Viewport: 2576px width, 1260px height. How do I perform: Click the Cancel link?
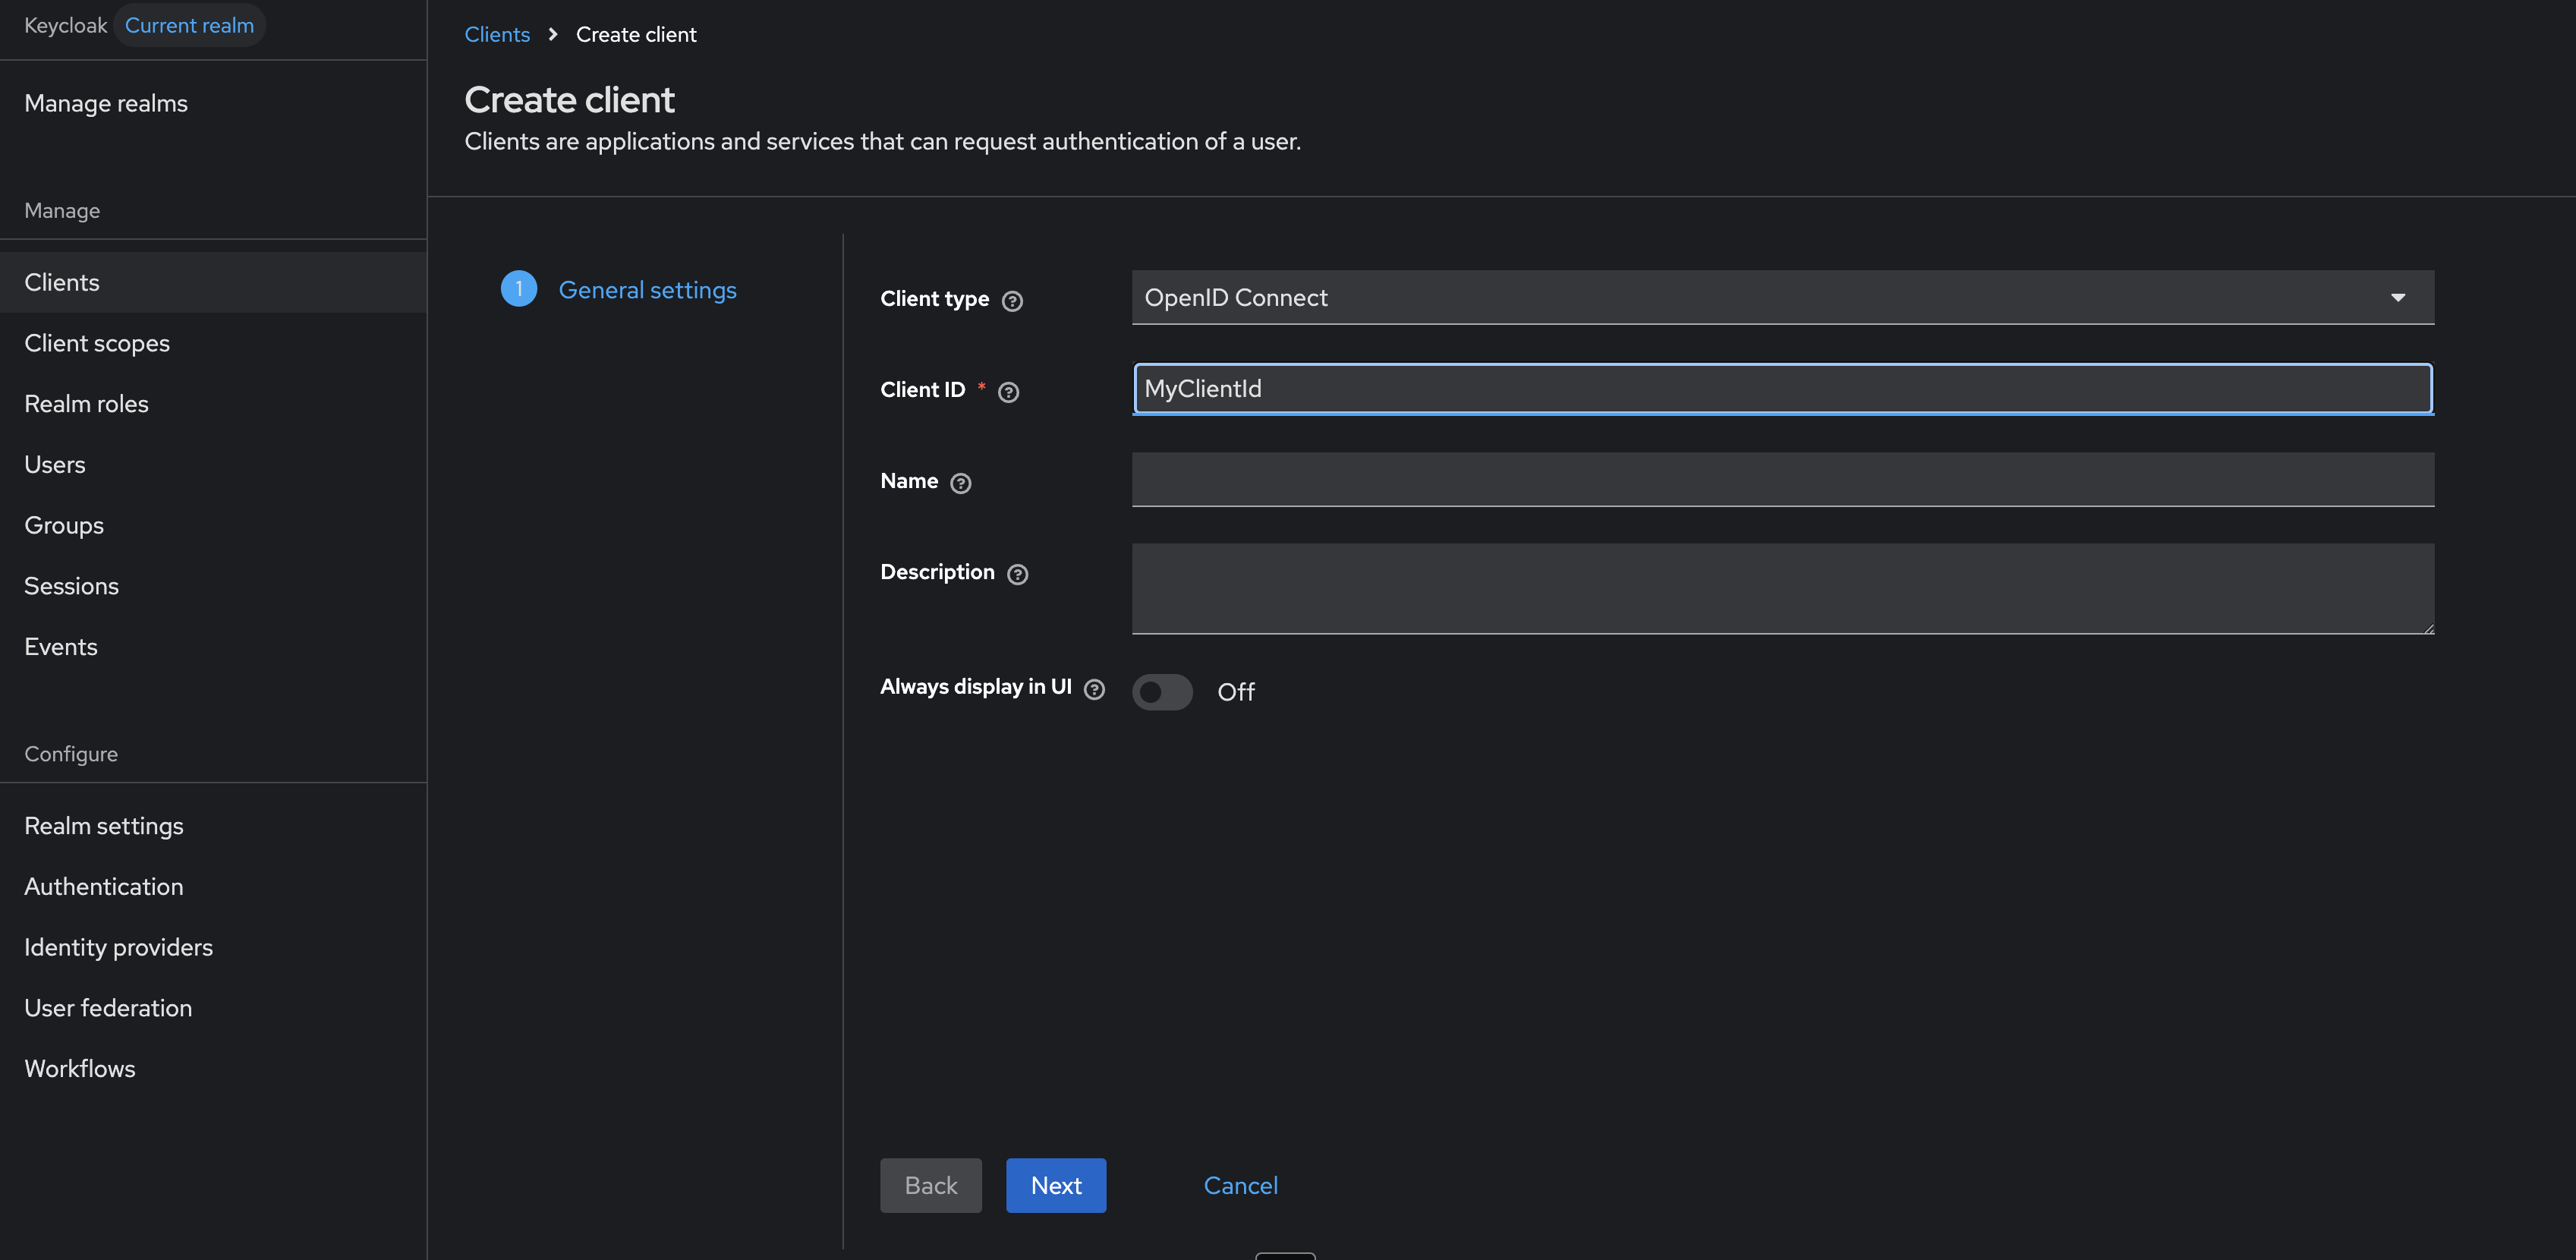[x=1240, y=1185]
